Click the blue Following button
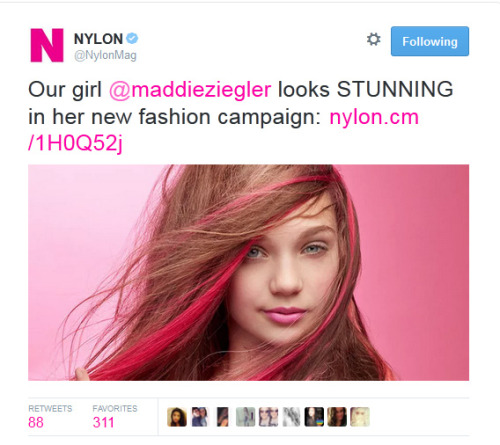 [x=430, y=41]
